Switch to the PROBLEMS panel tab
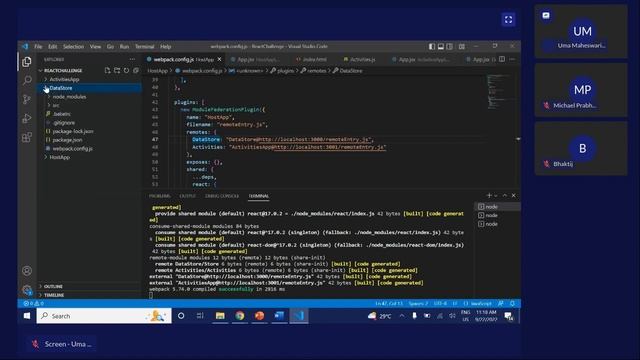The image size is (640, 360). [x=160, y=196]
